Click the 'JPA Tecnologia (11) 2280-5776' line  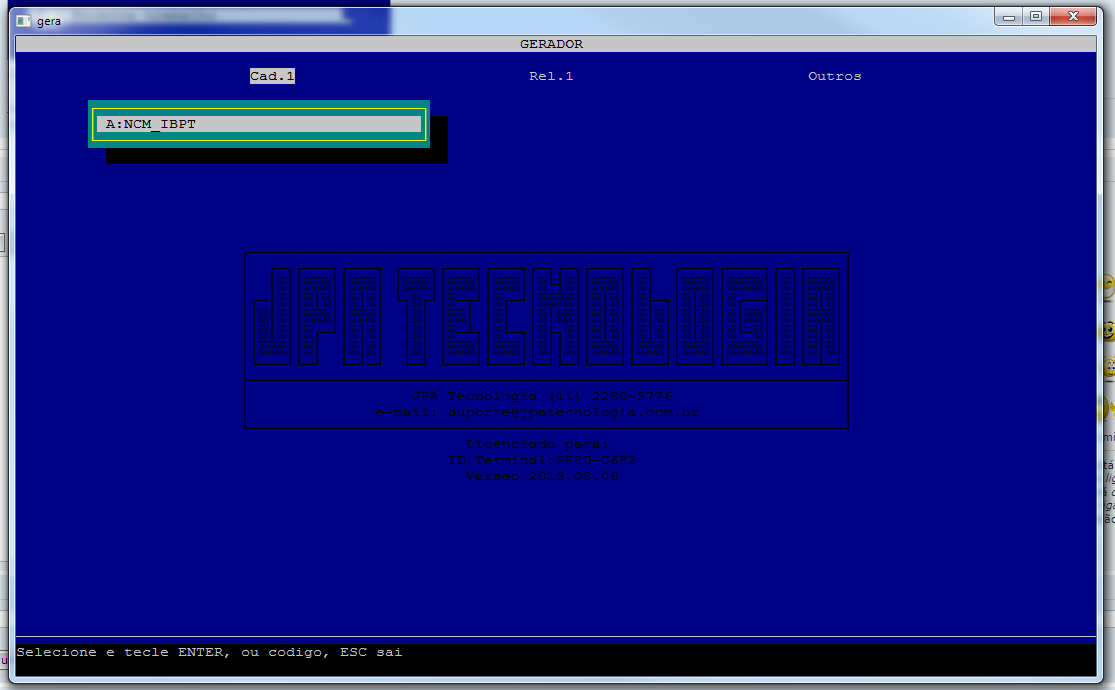pos(542,396)
